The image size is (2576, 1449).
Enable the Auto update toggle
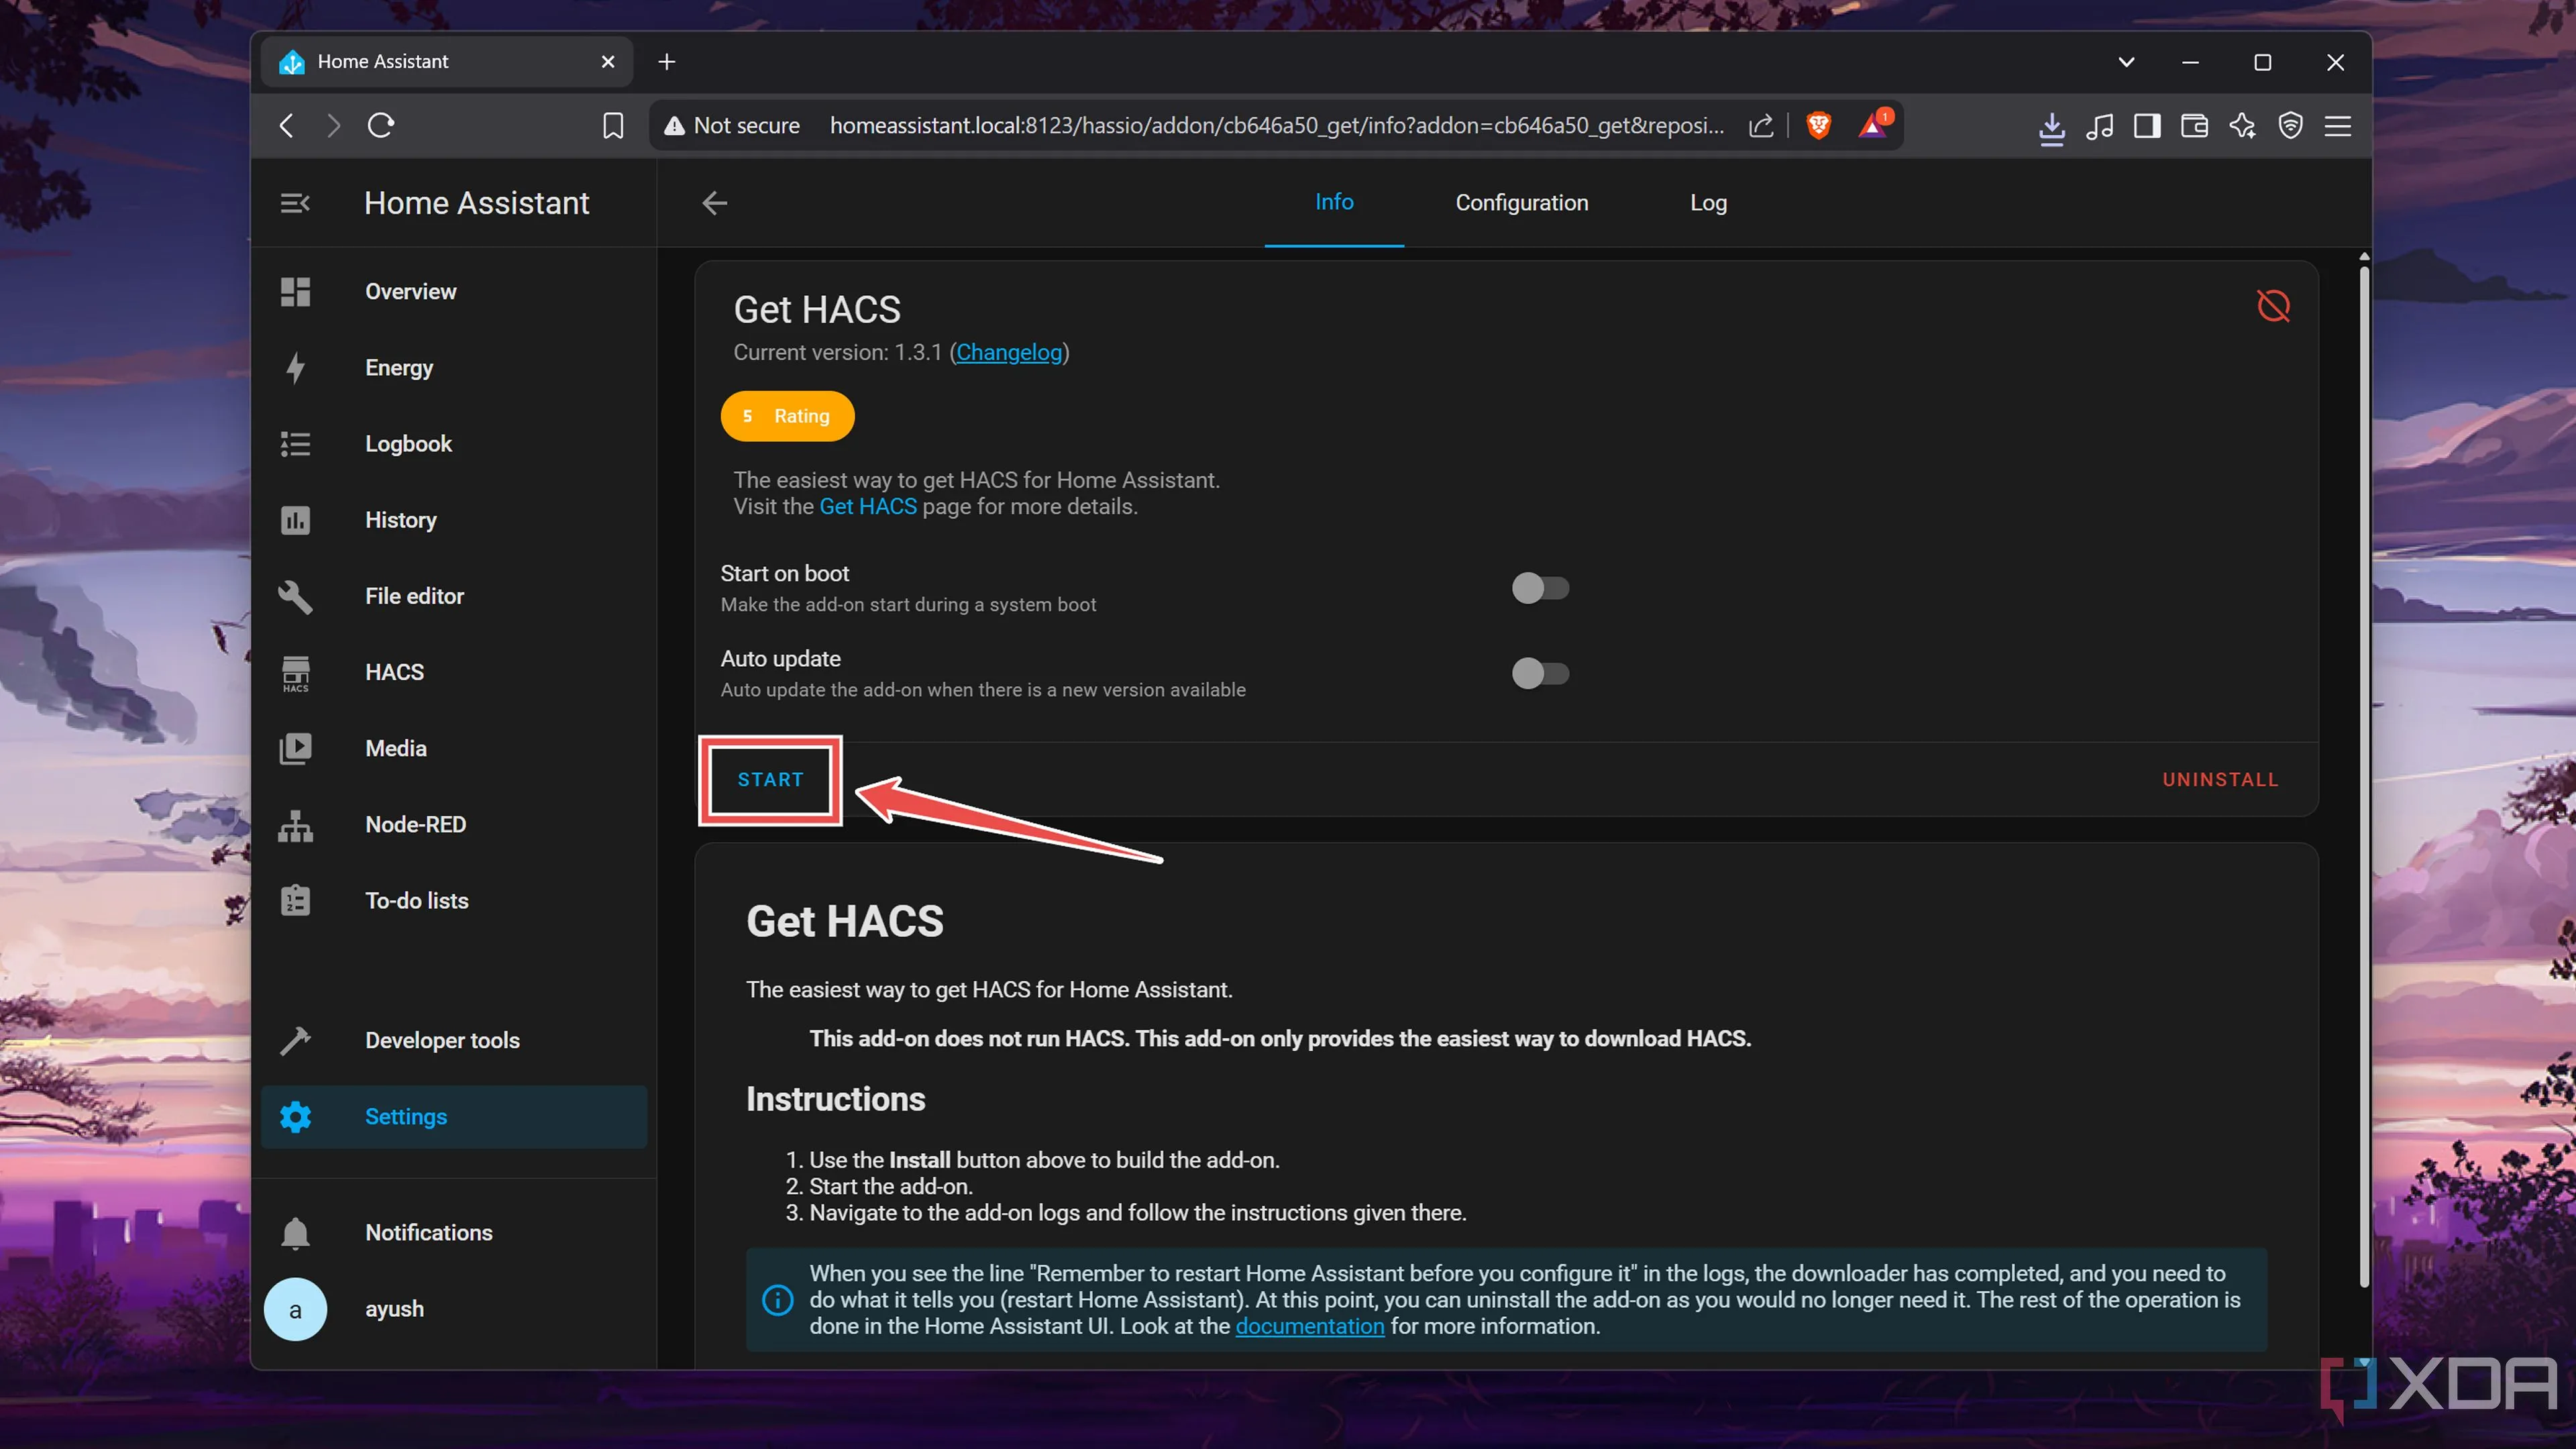click(1540, 673)
